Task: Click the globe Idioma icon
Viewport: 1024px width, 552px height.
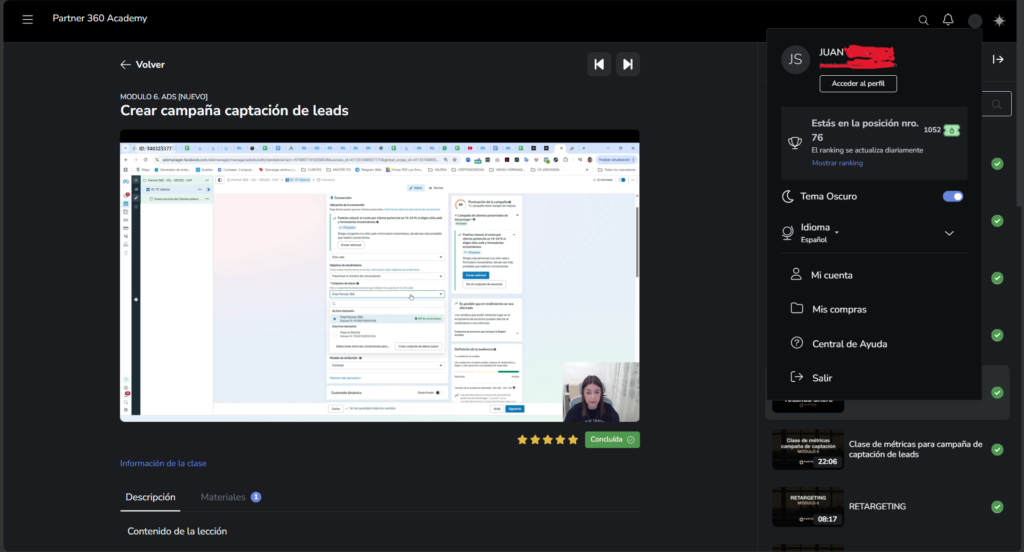Action: [788, 233]
